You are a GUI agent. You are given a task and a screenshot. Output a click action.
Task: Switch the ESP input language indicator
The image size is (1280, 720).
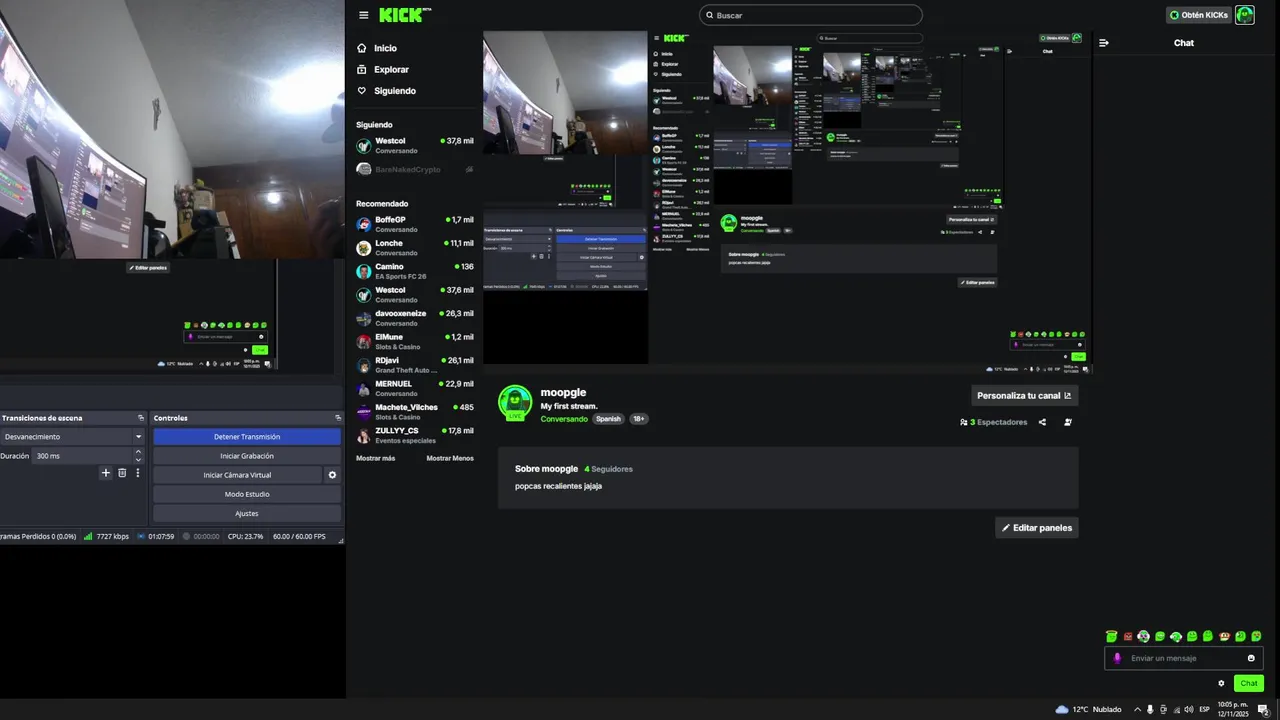point(1204,709)
